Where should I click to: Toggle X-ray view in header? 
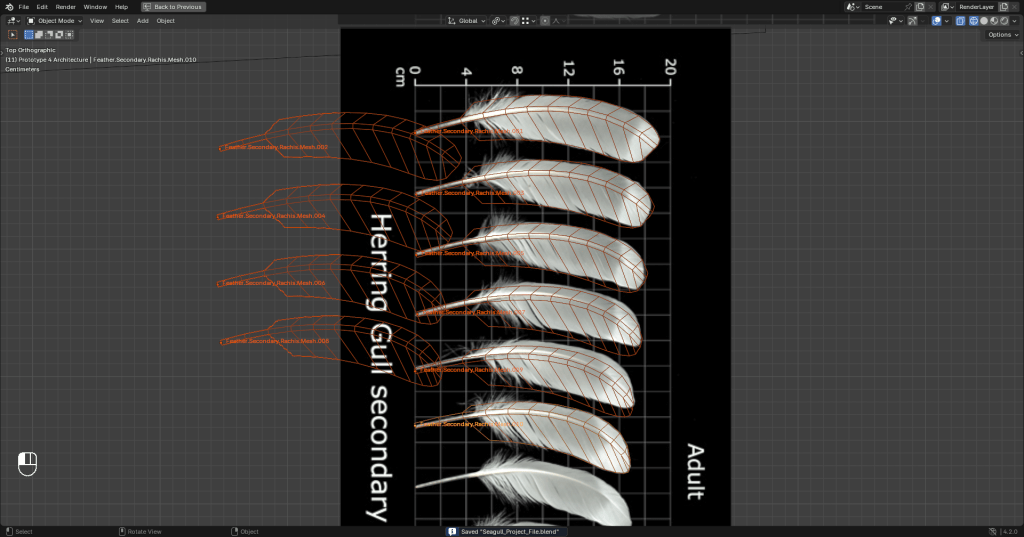(x=960, y=20)
